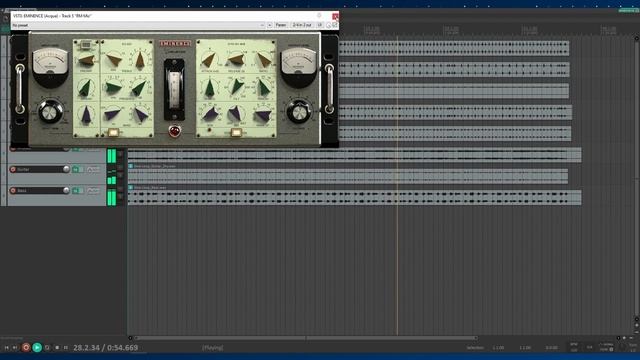This screenshot has width=640, height=360.
Task: Click purple knob in compressor's last column
Action: pos(264,116)
